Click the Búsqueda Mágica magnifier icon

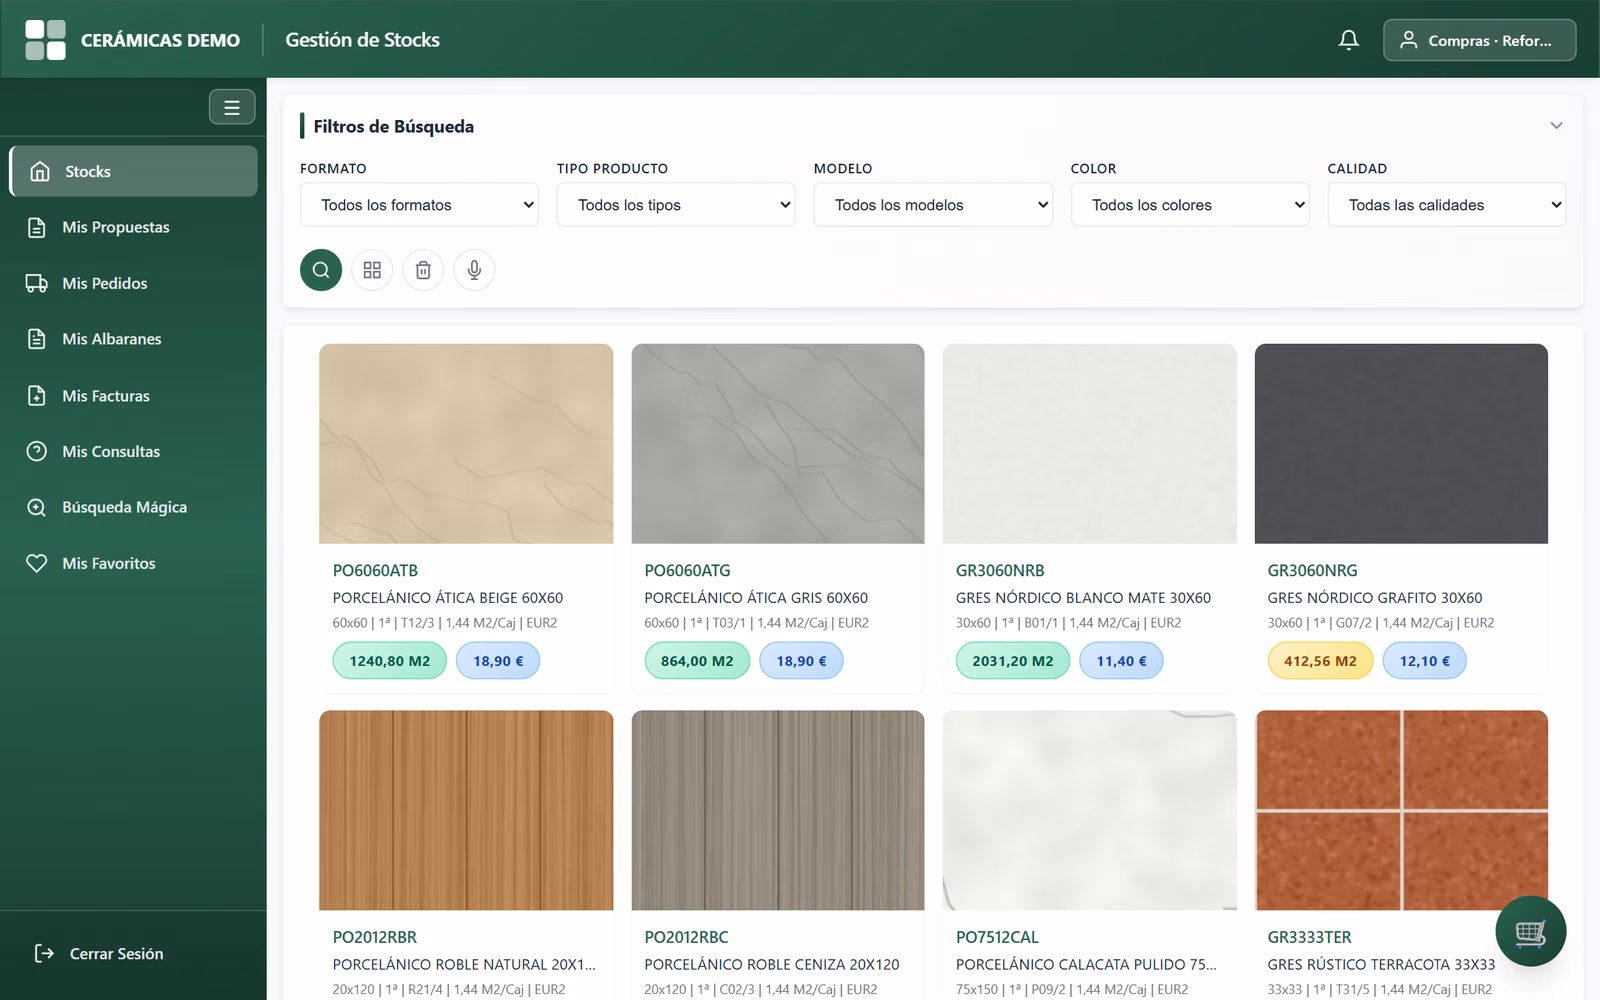[x=37, y=507]
